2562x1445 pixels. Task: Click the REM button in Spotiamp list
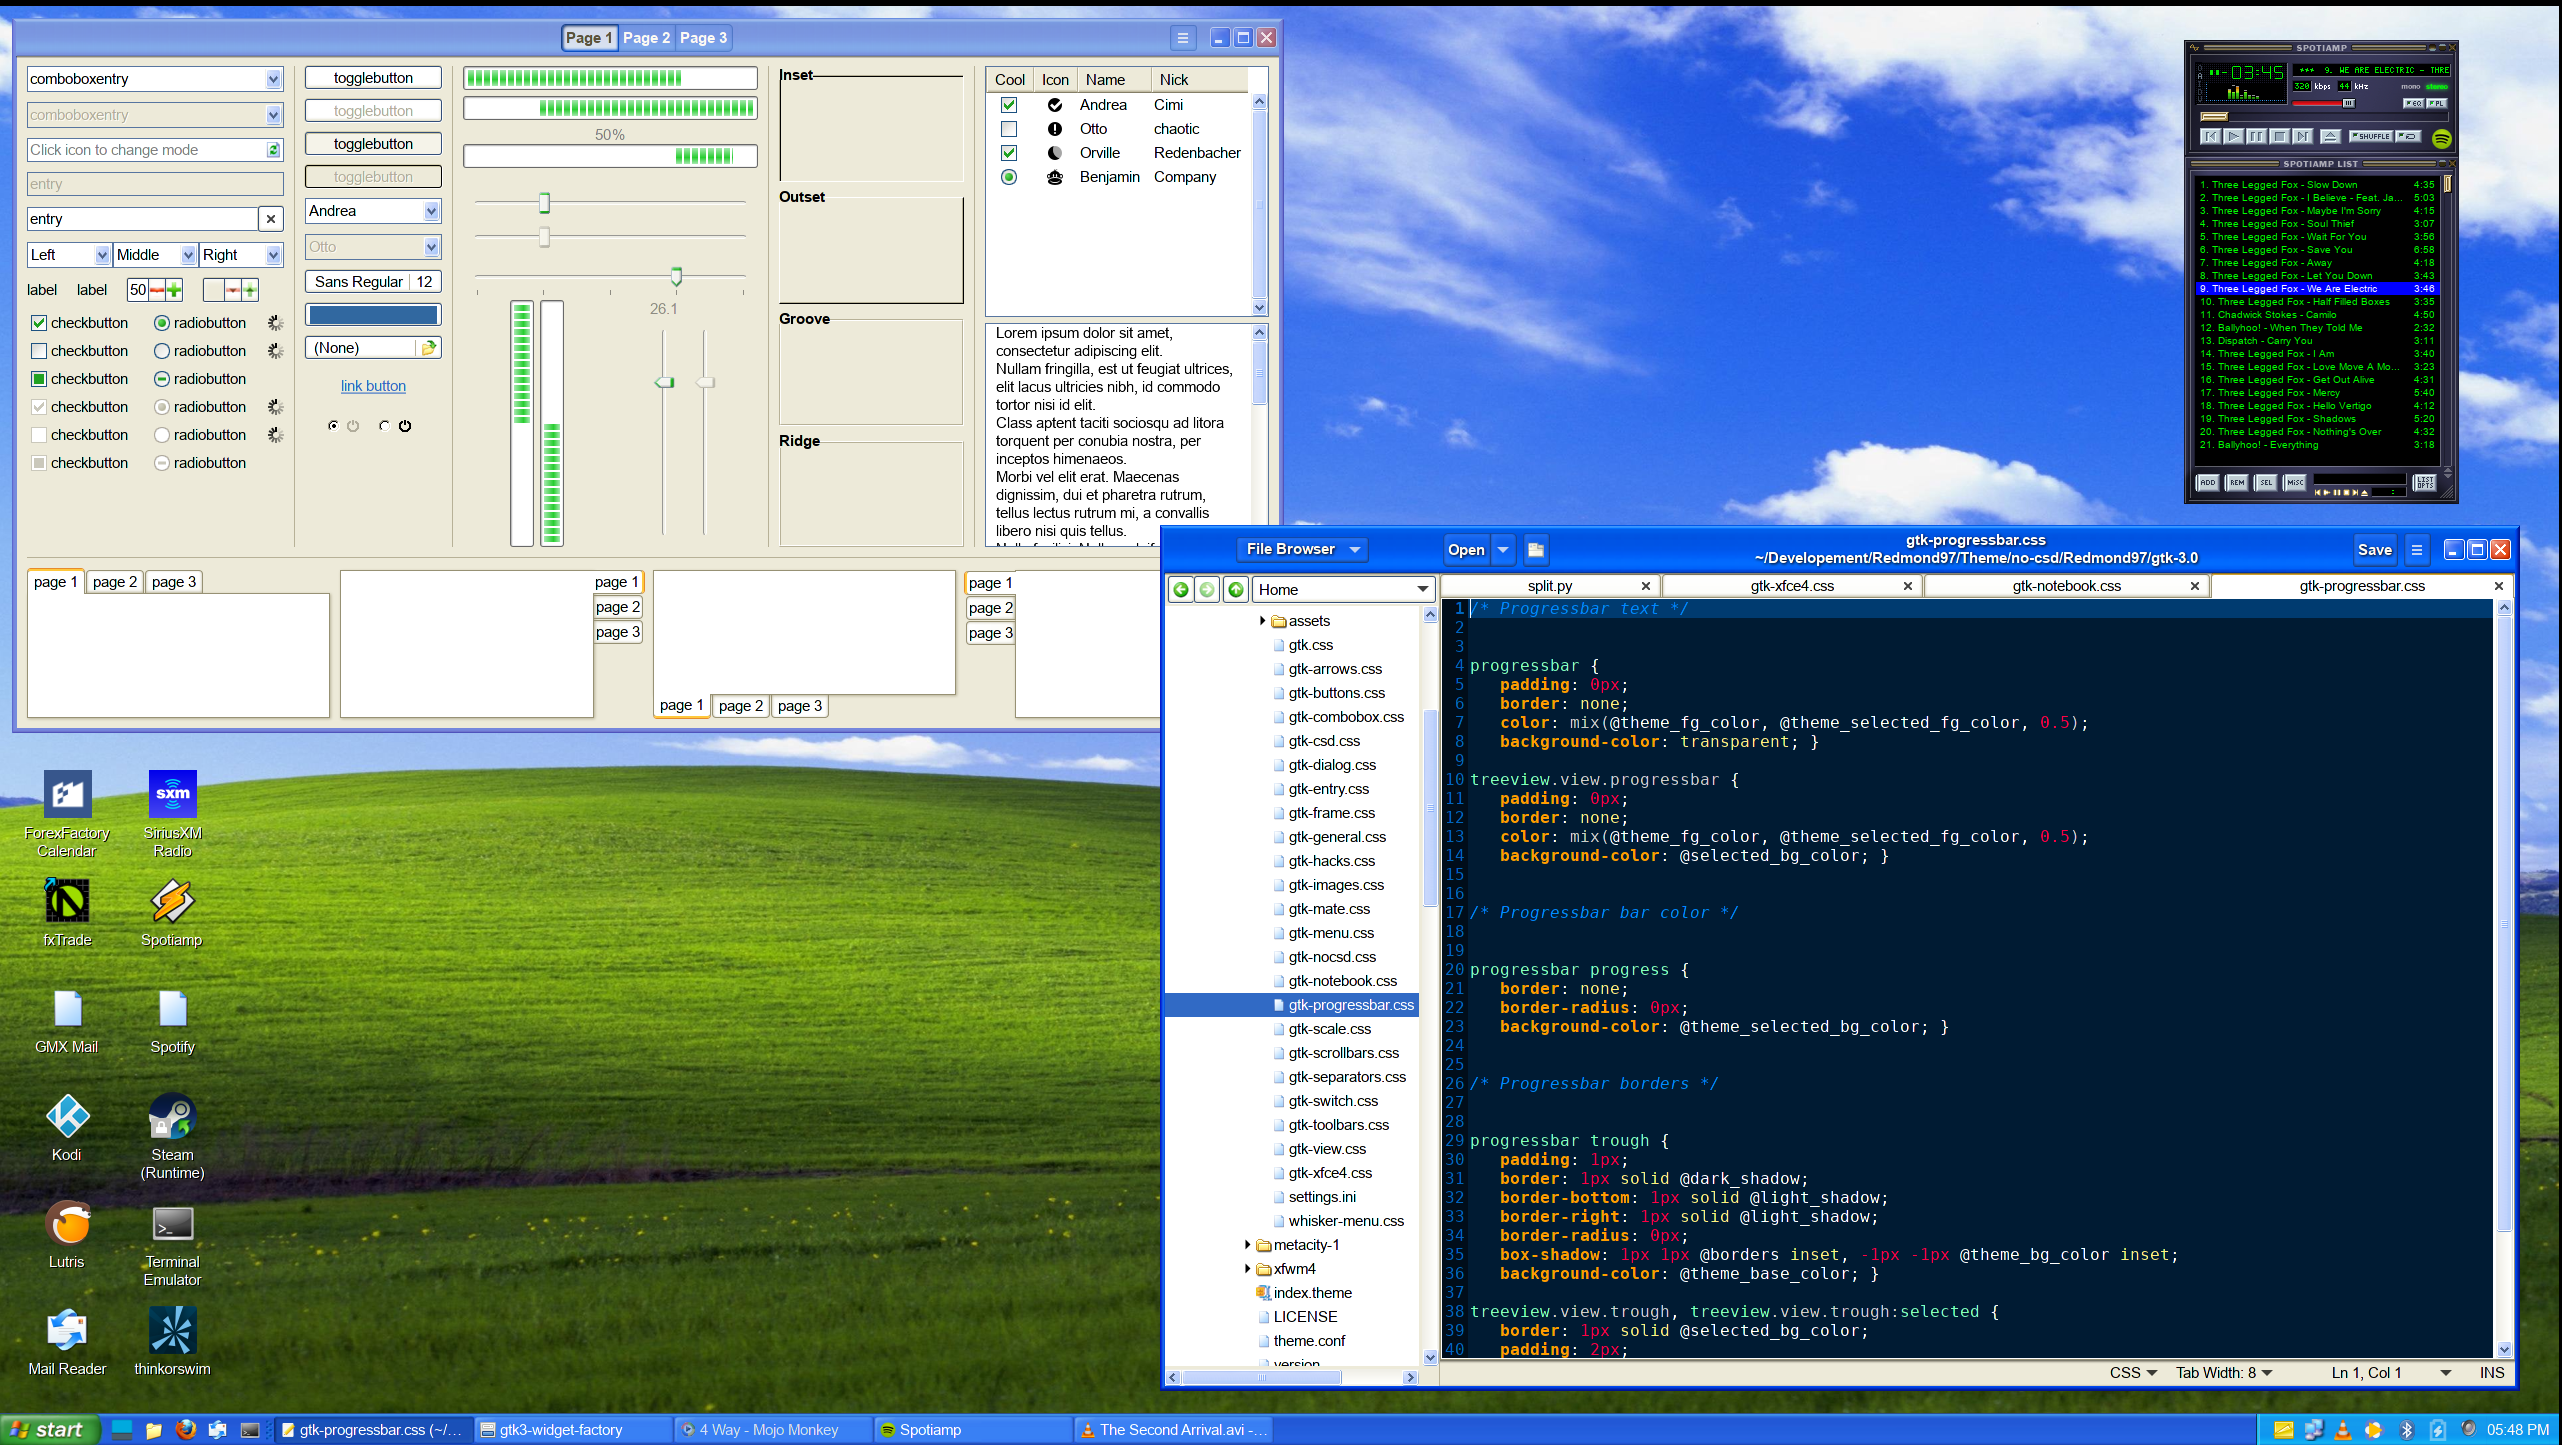pos(2237,483)
